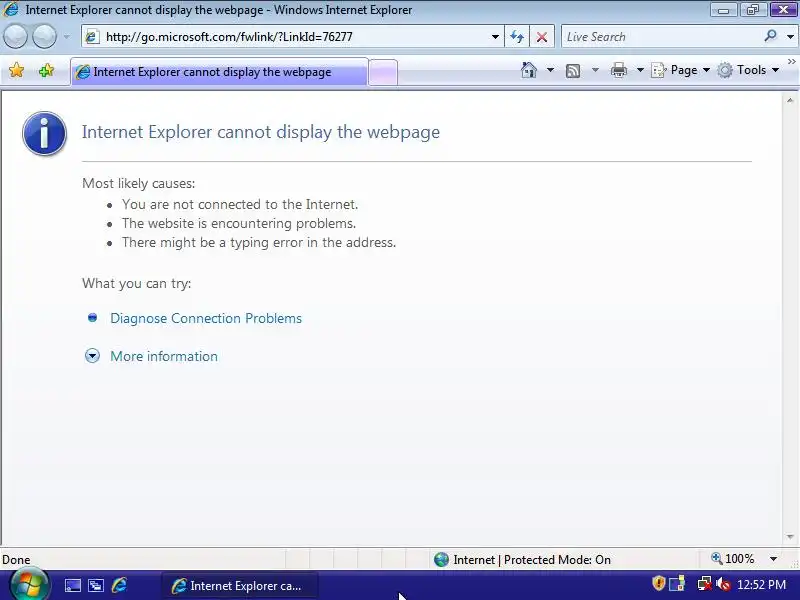Screen dimensions: 800x600
Task: Click the Switch between windows quick launch icon
Action: [96, 585]
